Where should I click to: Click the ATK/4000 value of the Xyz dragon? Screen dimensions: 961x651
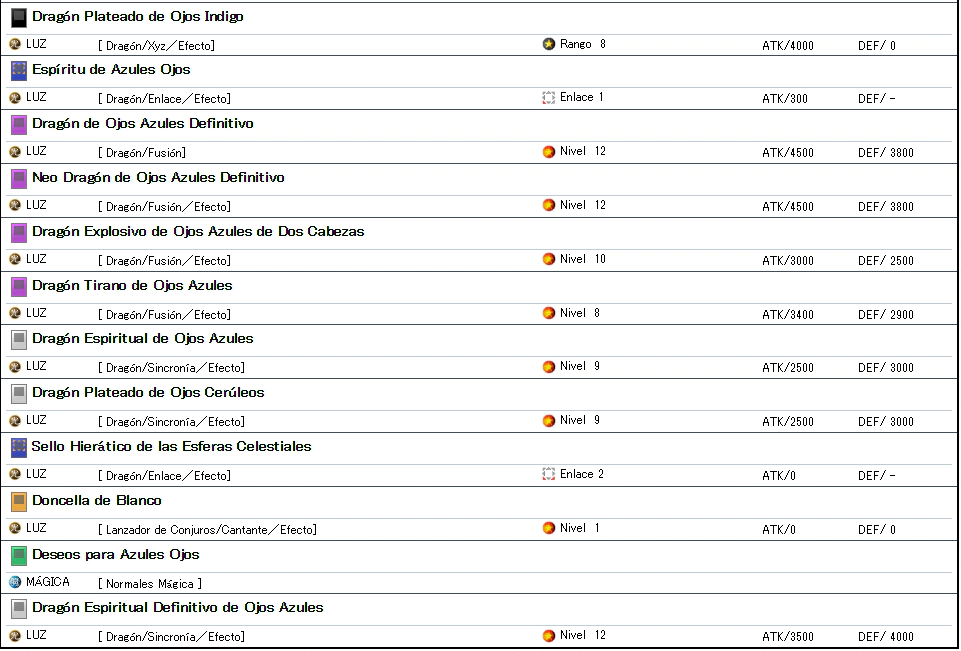pyautogui.click(x=788, y=45)
